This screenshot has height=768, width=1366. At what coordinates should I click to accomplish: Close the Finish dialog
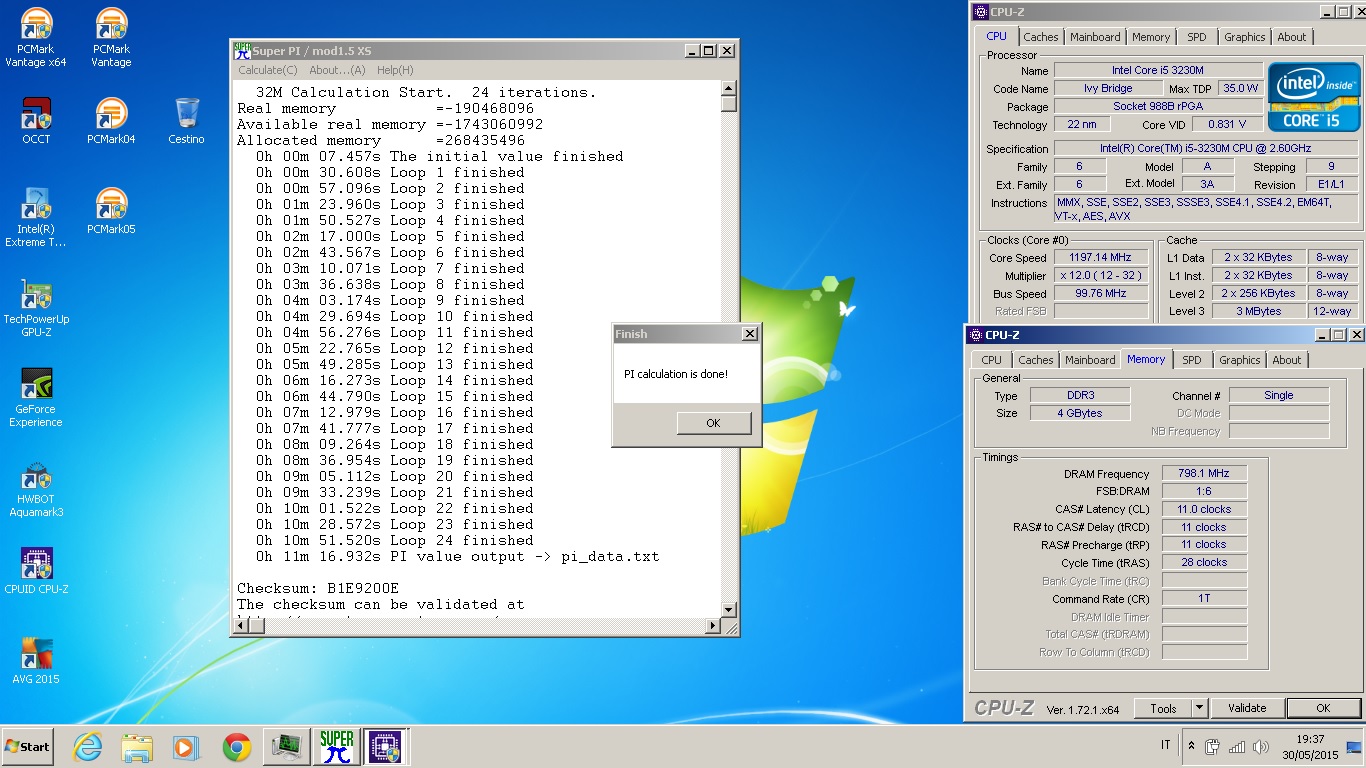tap(749, 334)
